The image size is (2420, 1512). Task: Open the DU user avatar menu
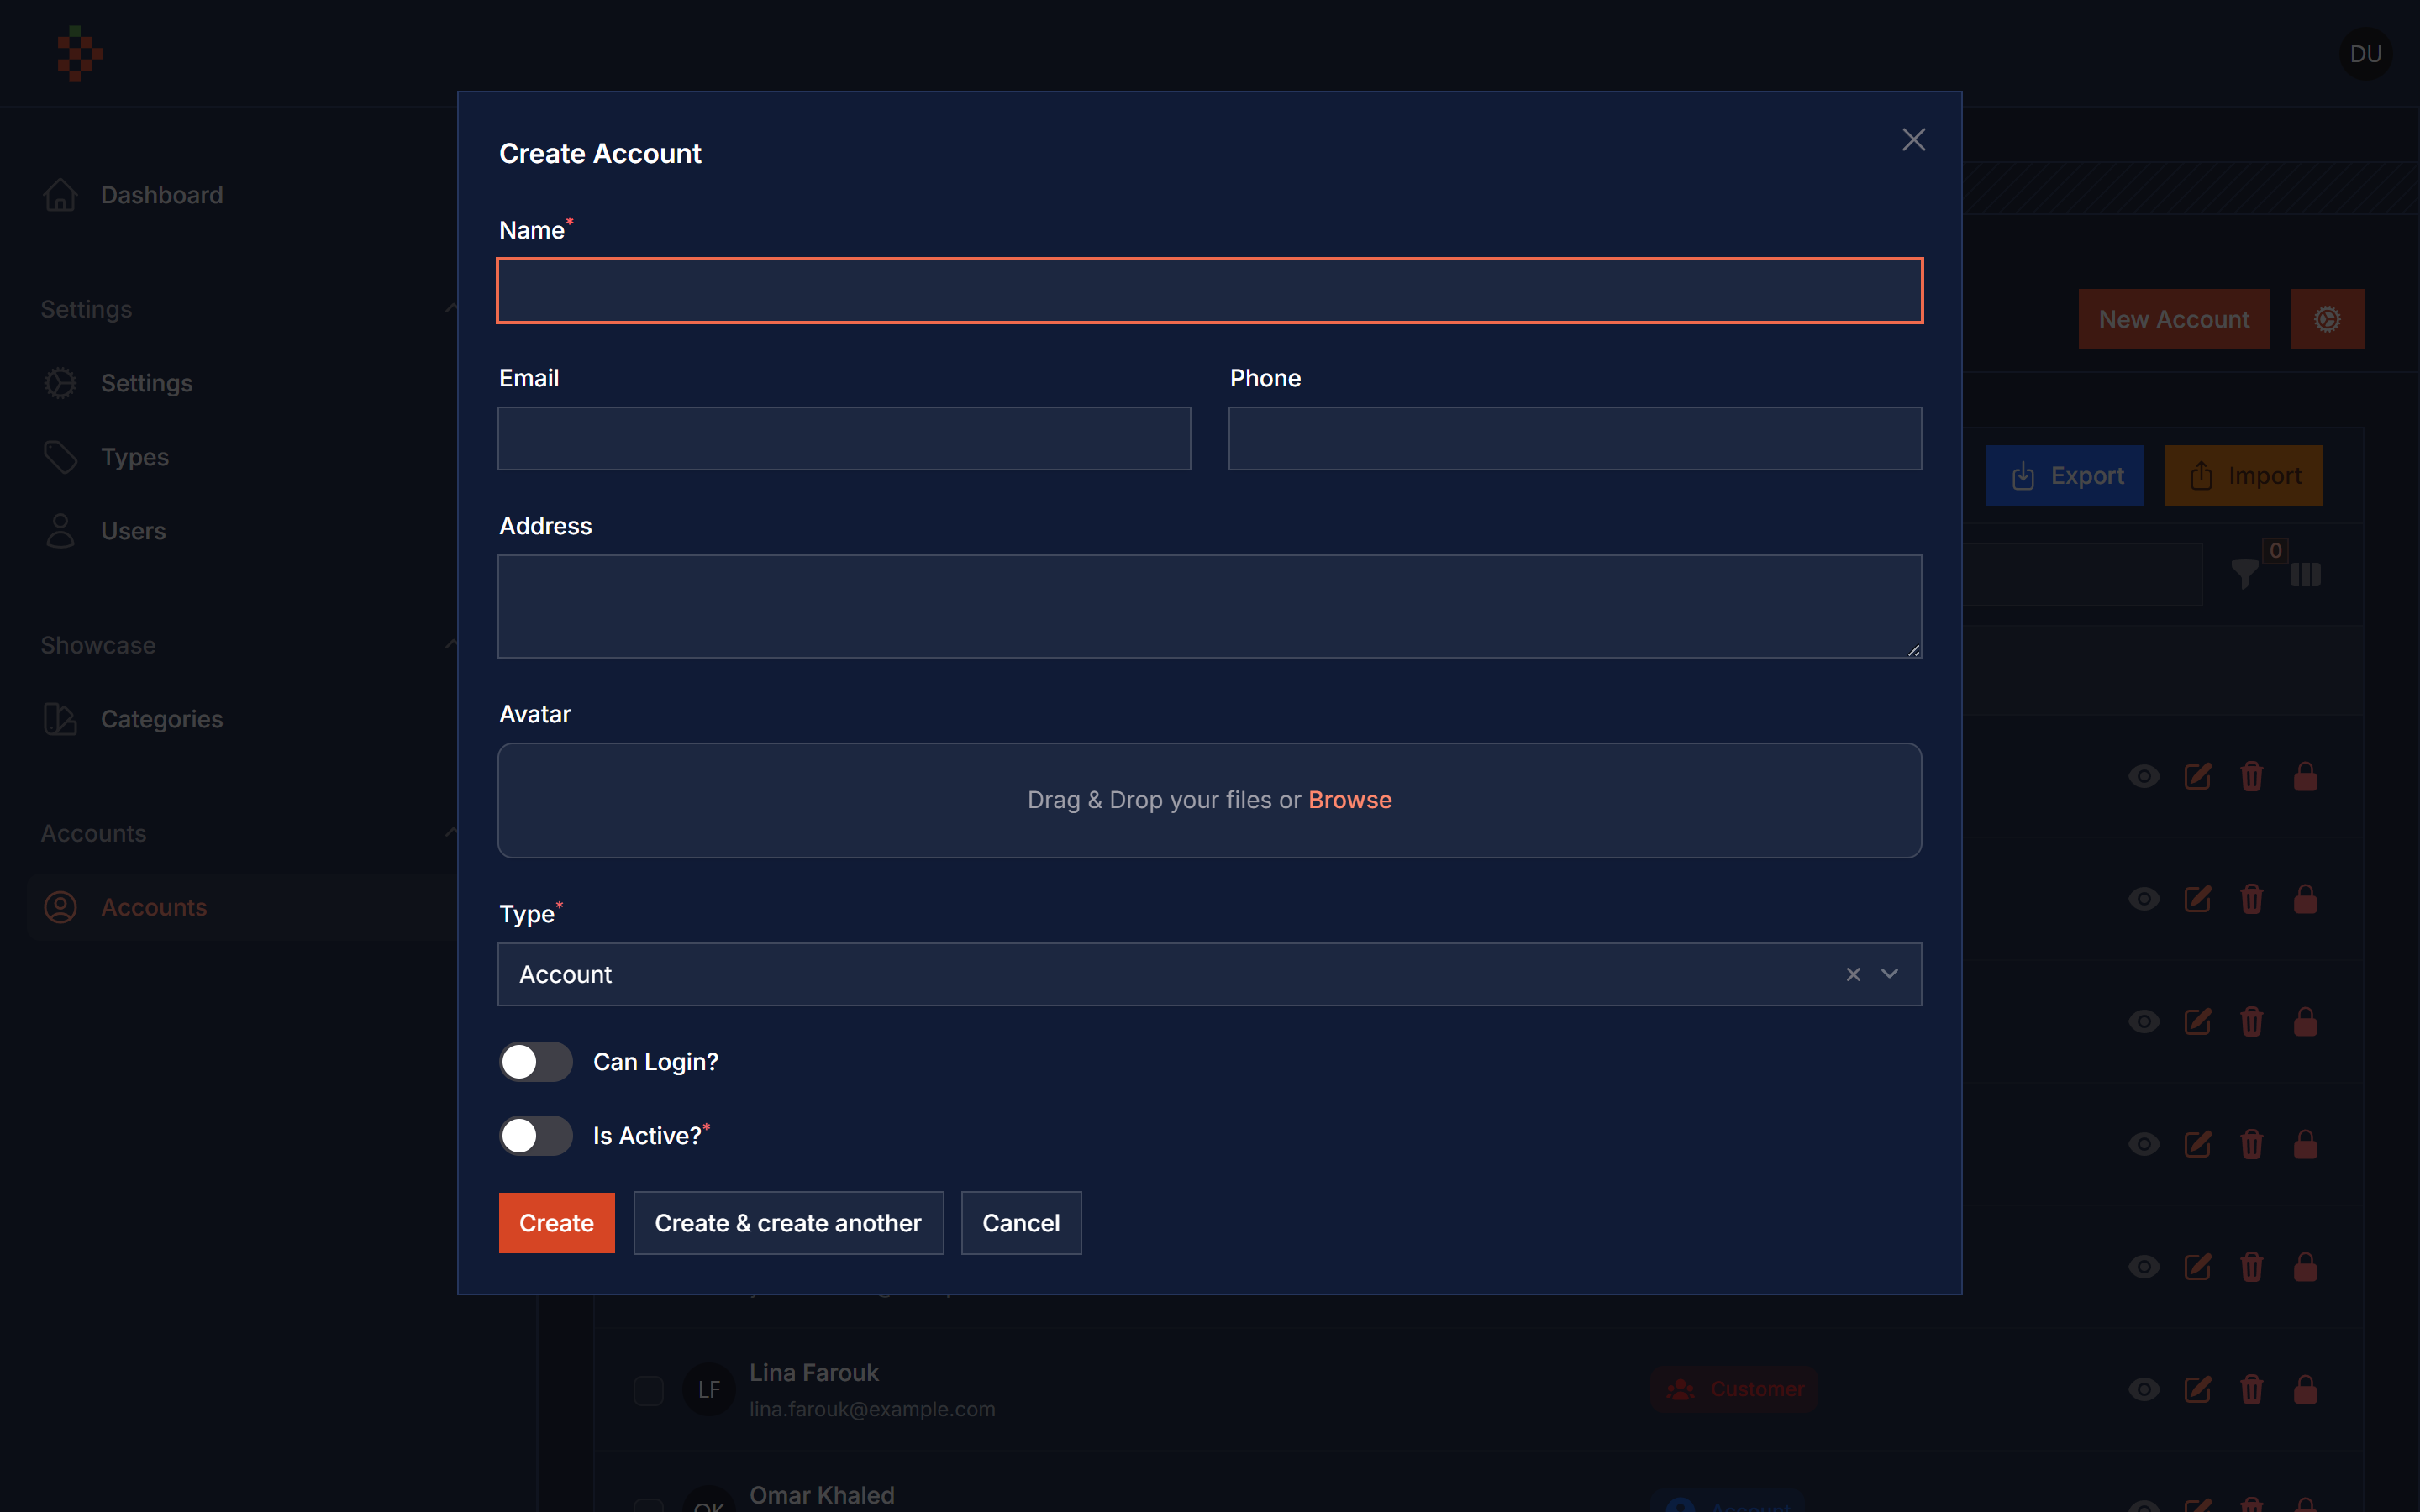click(x=2365, y=54)
